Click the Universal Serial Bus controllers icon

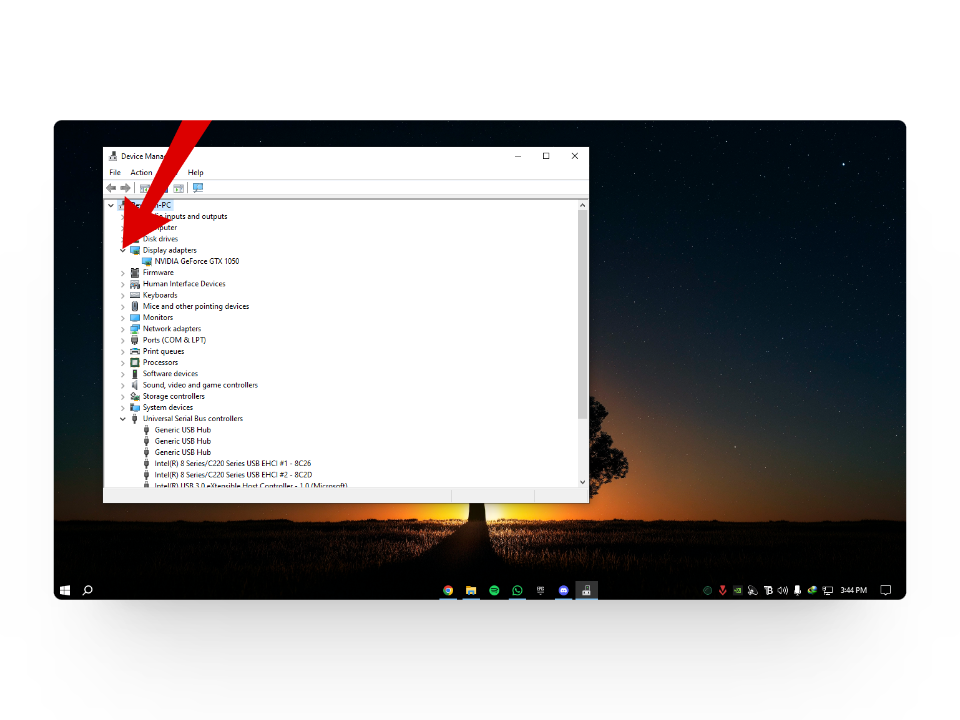click(135, 419)
